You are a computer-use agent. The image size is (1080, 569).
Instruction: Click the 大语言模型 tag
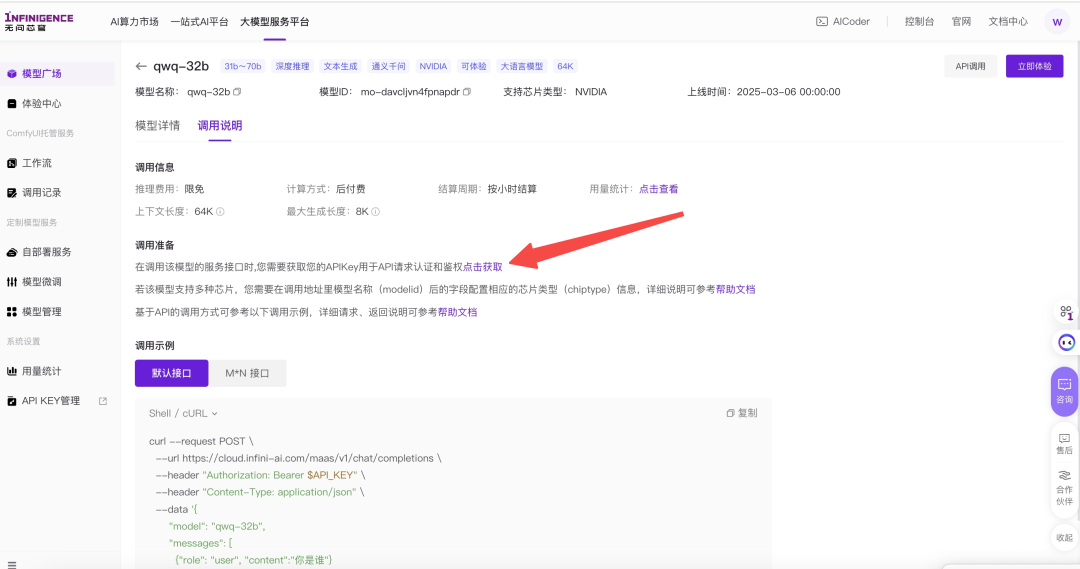521,66
